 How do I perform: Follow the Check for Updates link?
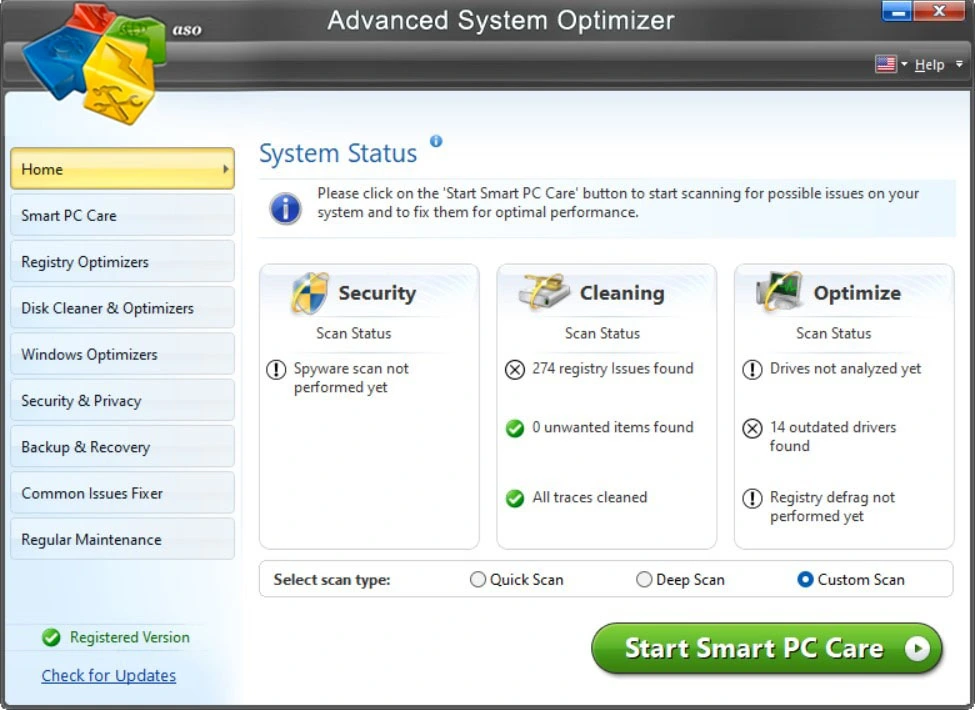(x=108, y=676)
